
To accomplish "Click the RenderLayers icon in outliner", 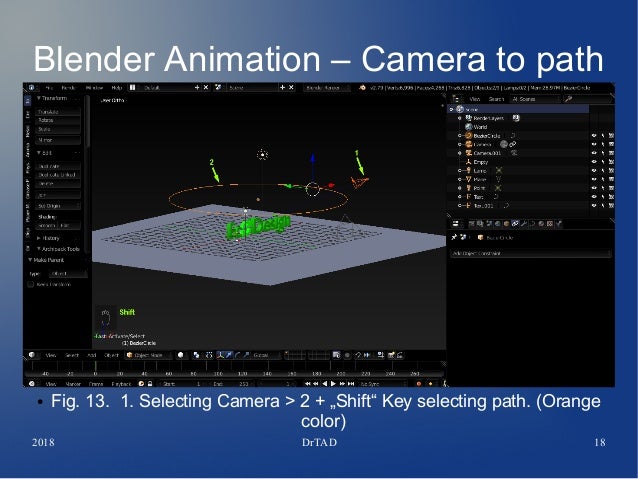I will 469,118.
